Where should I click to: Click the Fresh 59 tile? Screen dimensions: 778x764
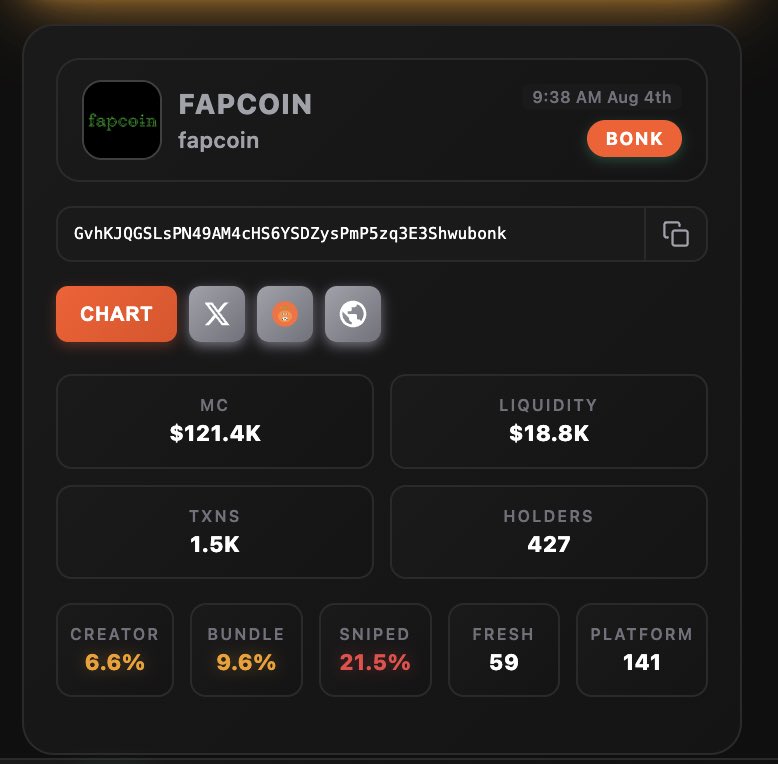504,650
